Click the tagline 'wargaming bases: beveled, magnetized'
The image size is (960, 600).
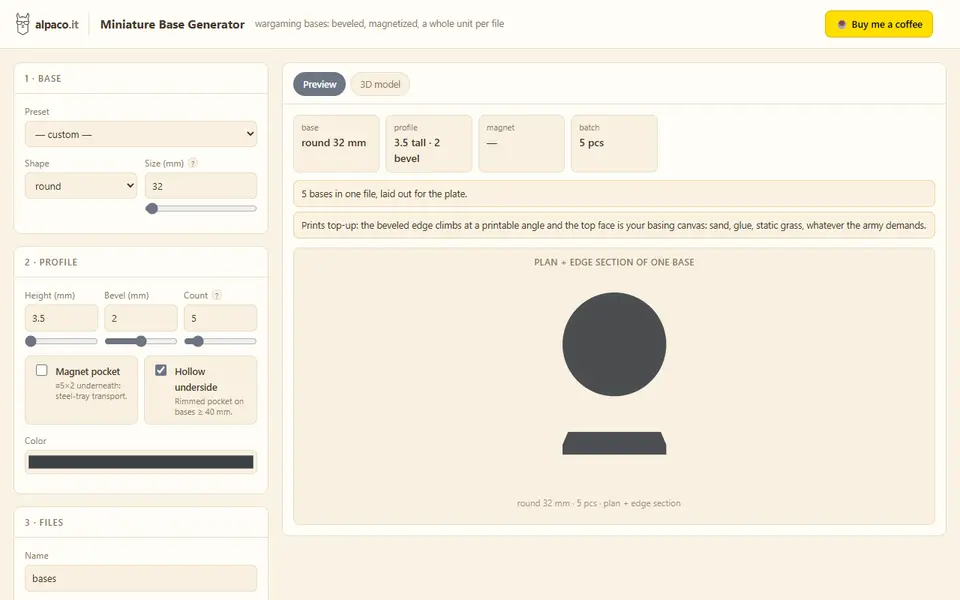[380, 24]
